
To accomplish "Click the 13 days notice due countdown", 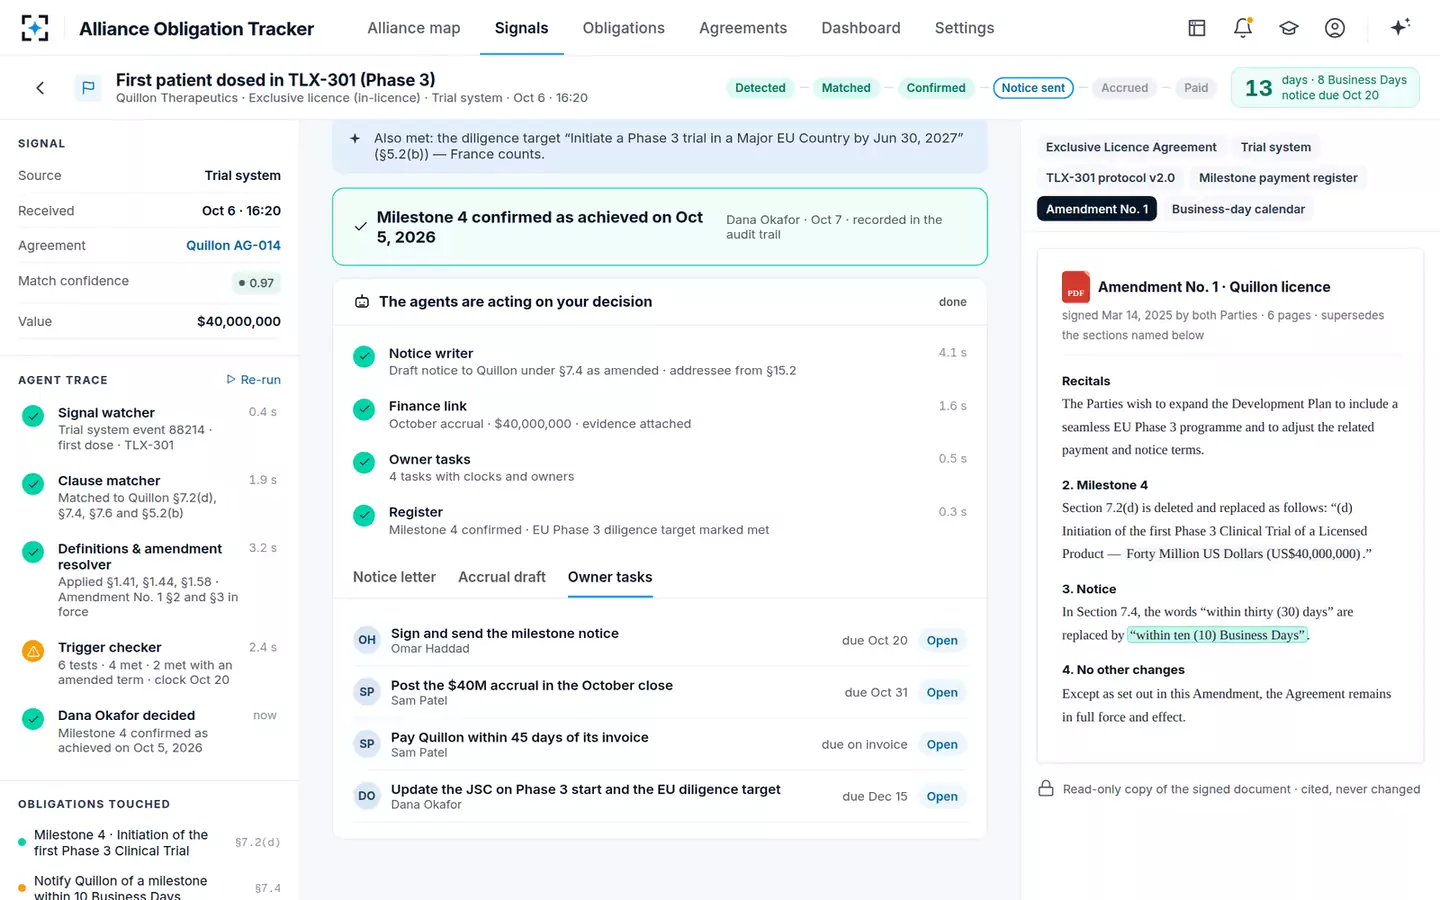I will (x=1325, y=88).
